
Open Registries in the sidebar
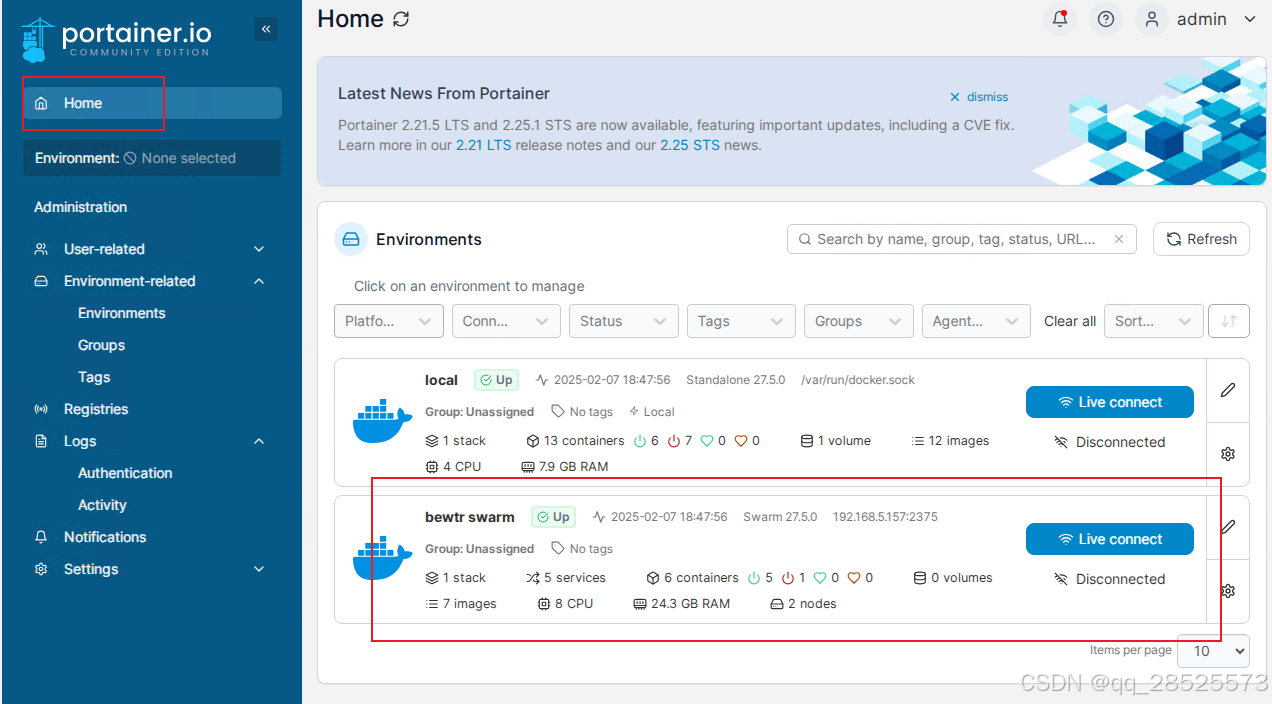pyautogui.click(x=96, y=409)
